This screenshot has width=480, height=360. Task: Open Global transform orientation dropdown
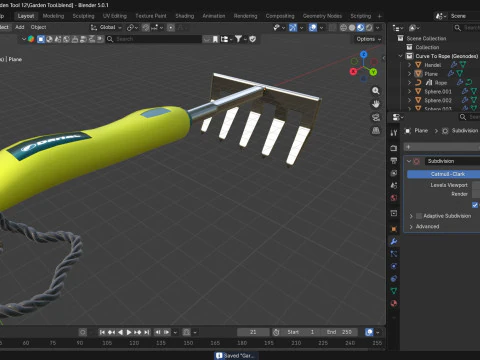(106, 28)
